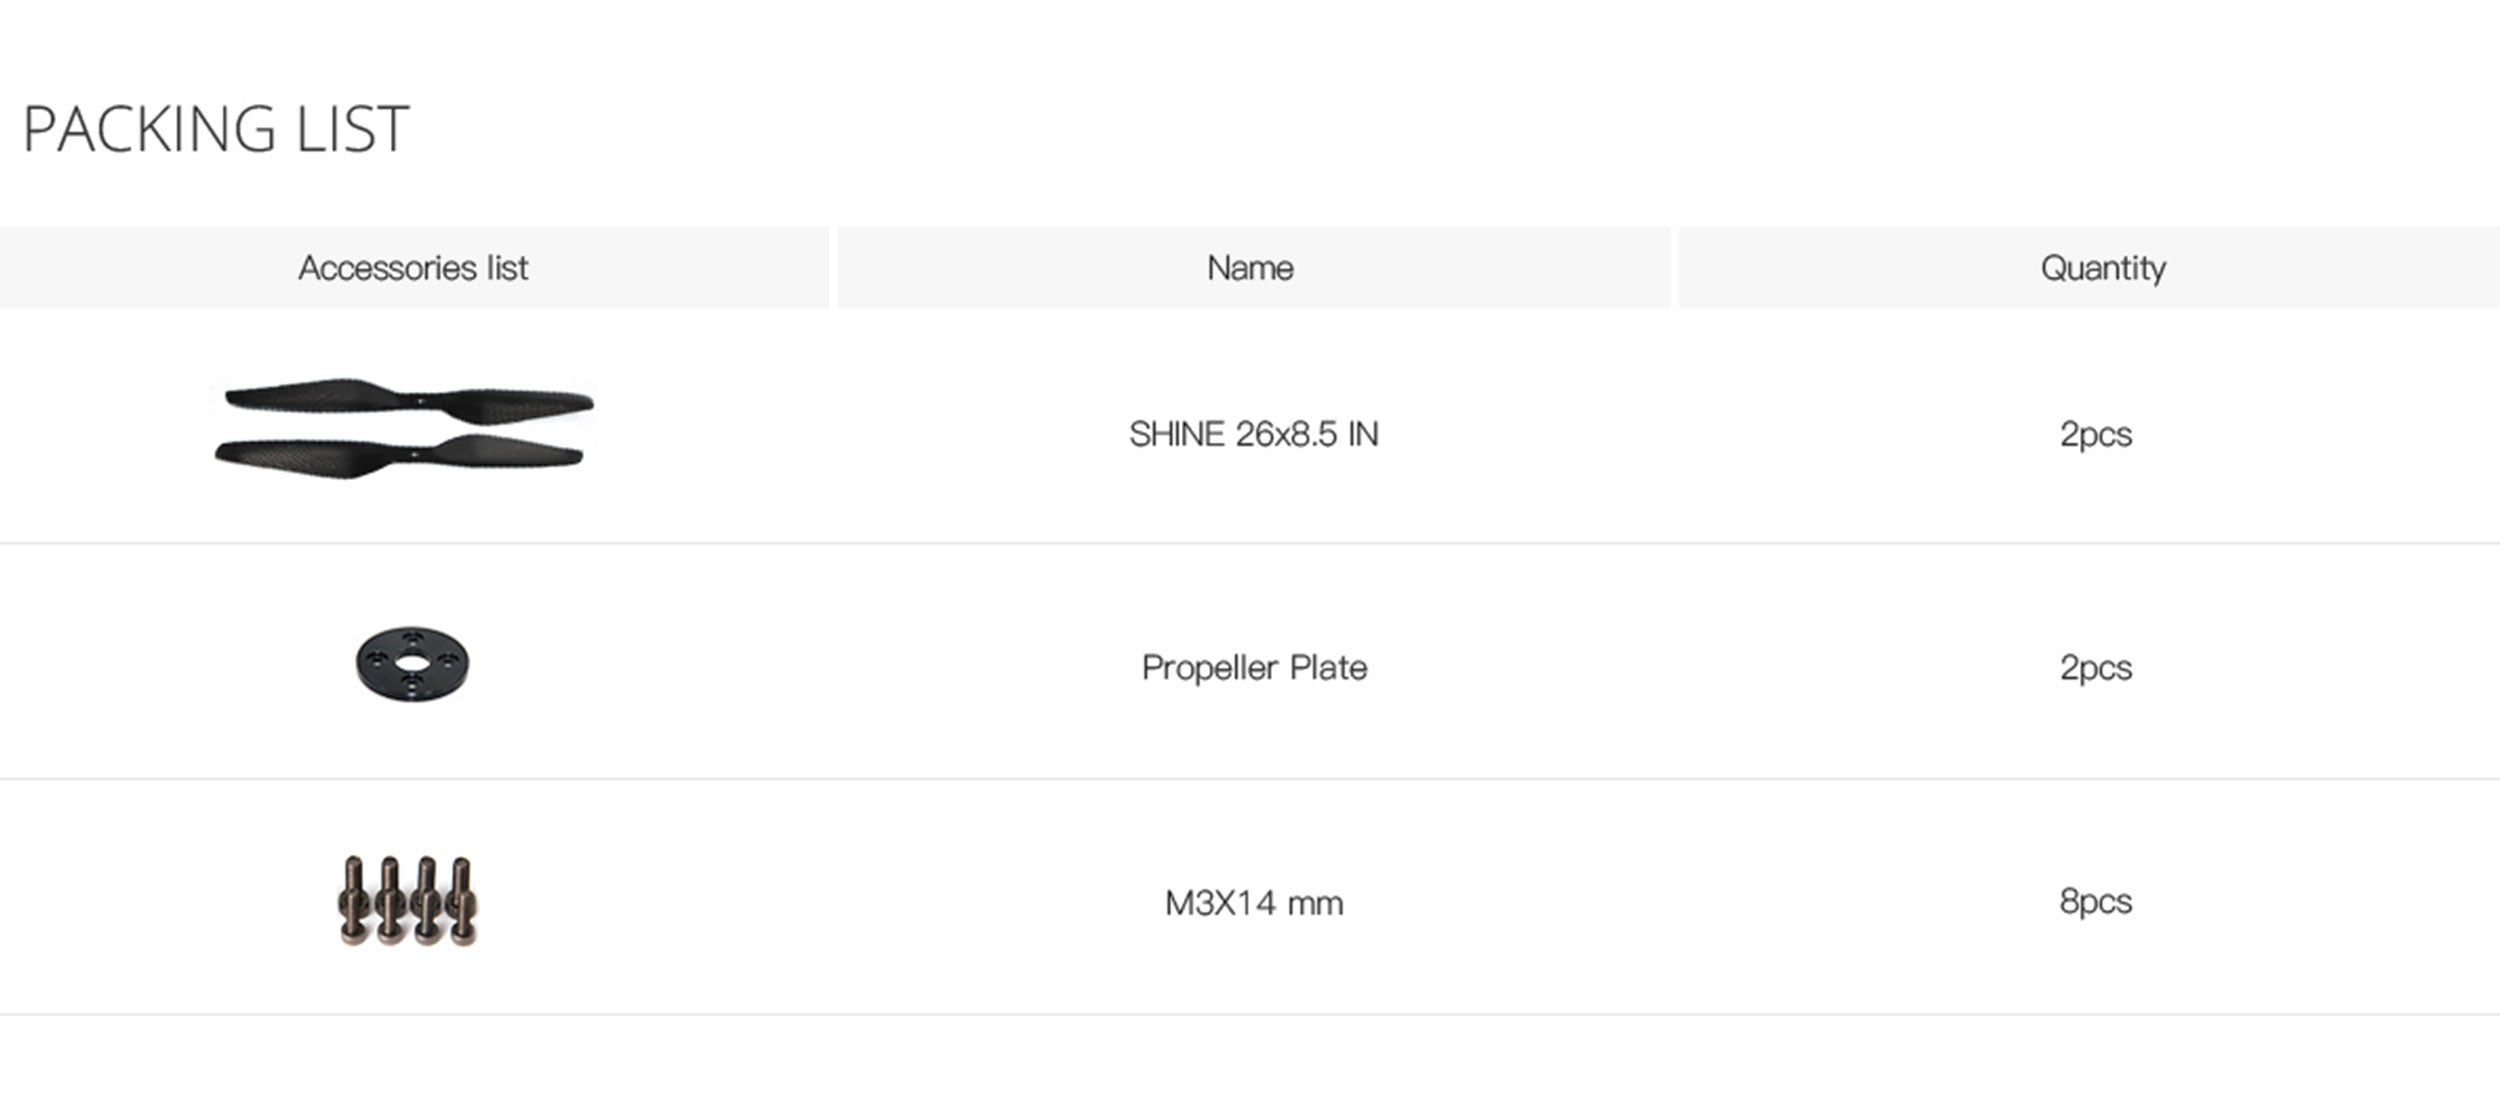Click the center hole of the propeller plate

tap(411, 663)
